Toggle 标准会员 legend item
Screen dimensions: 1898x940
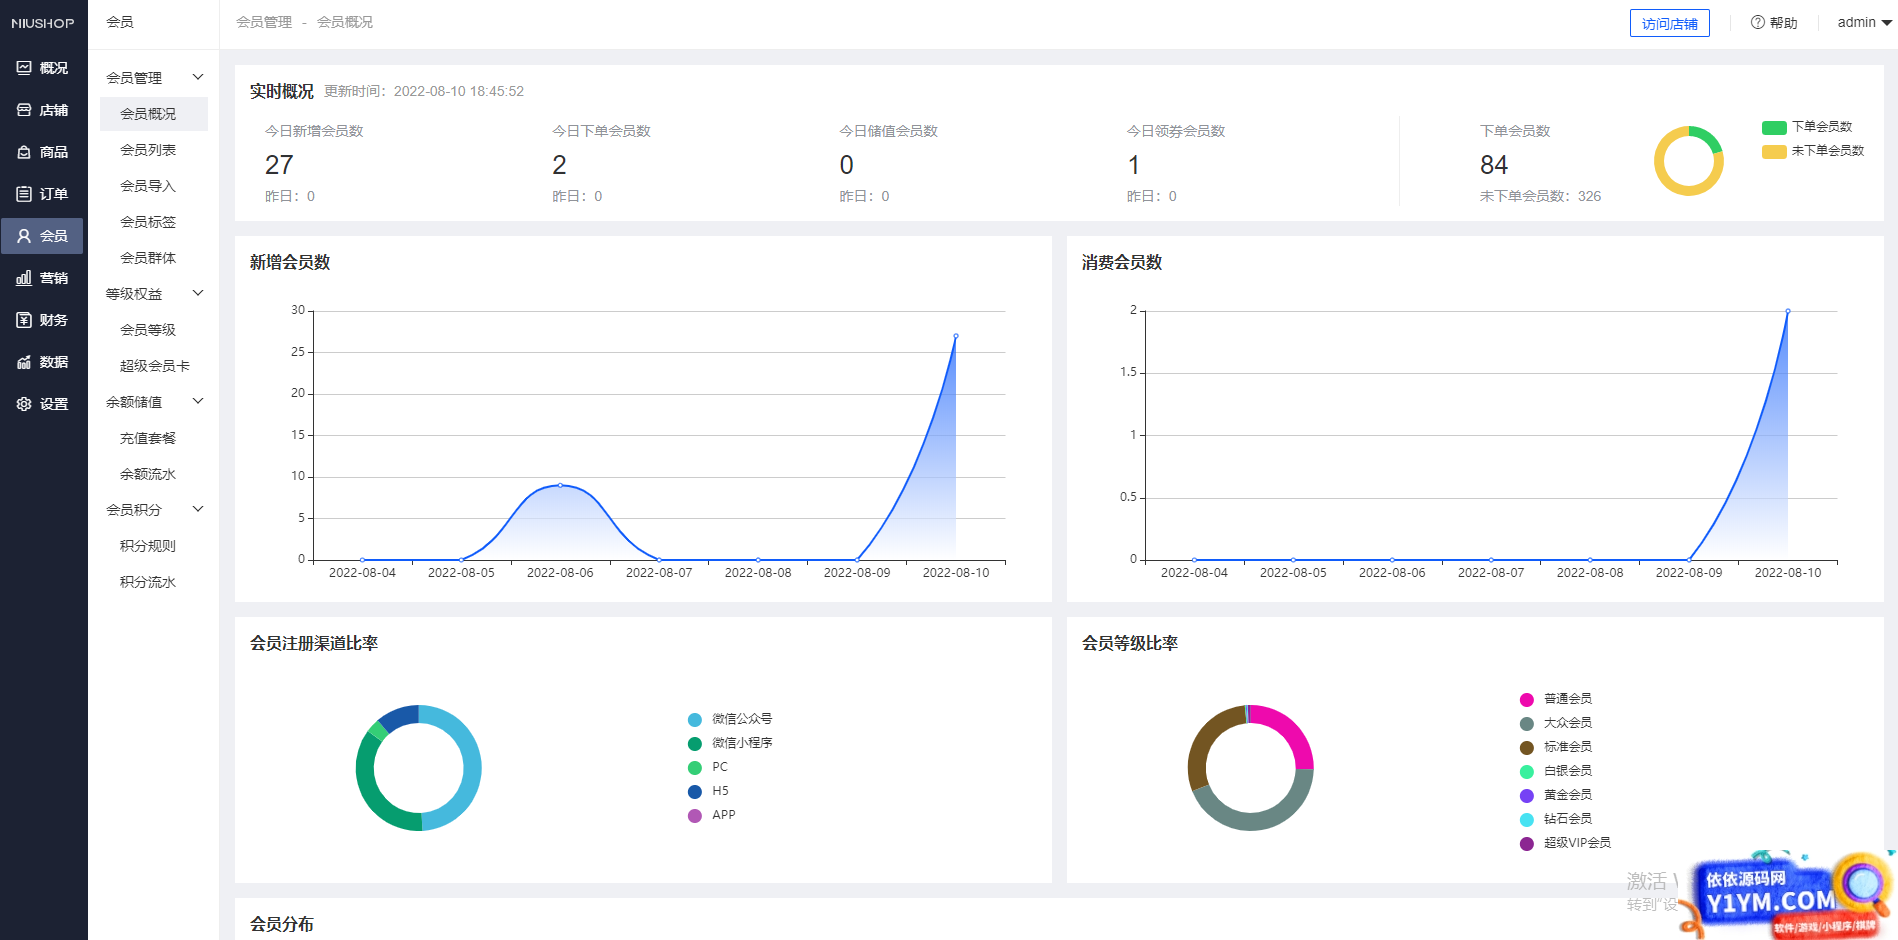1556,747
